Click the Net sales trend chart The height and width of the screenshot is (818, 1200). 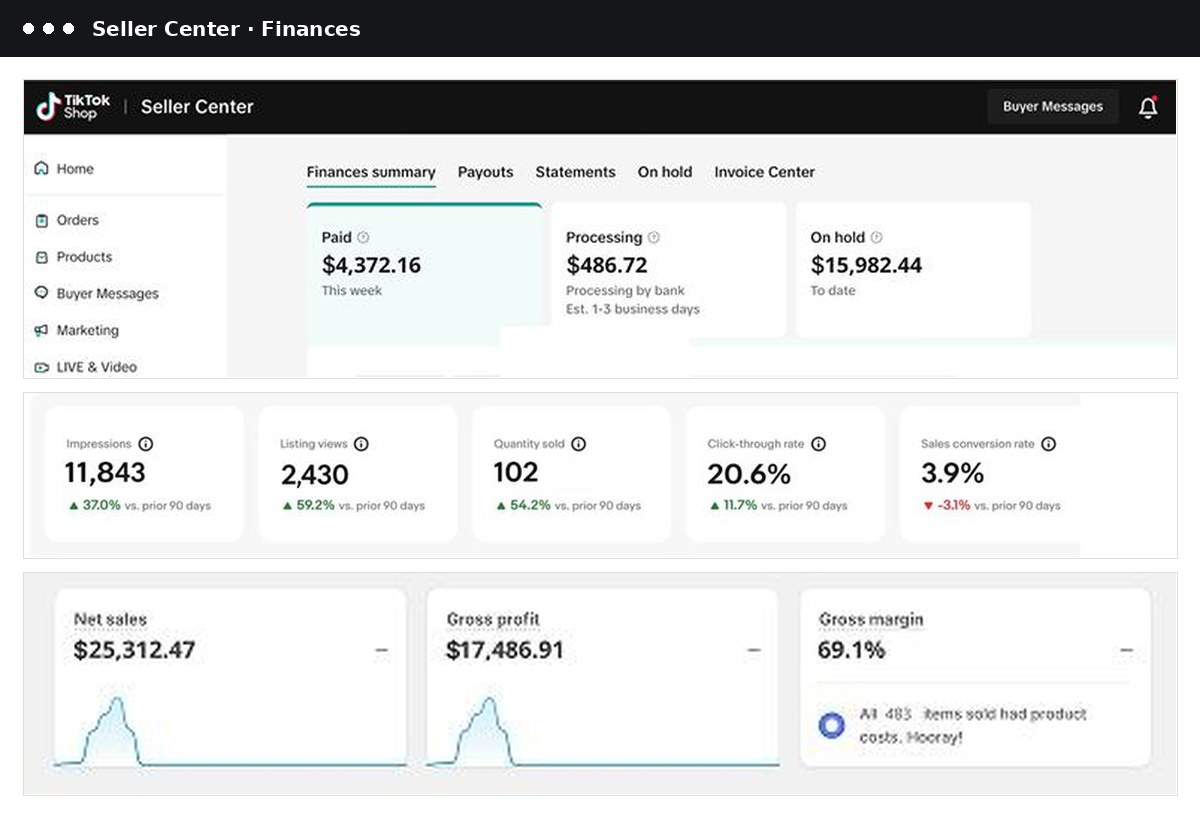point(230,732)
